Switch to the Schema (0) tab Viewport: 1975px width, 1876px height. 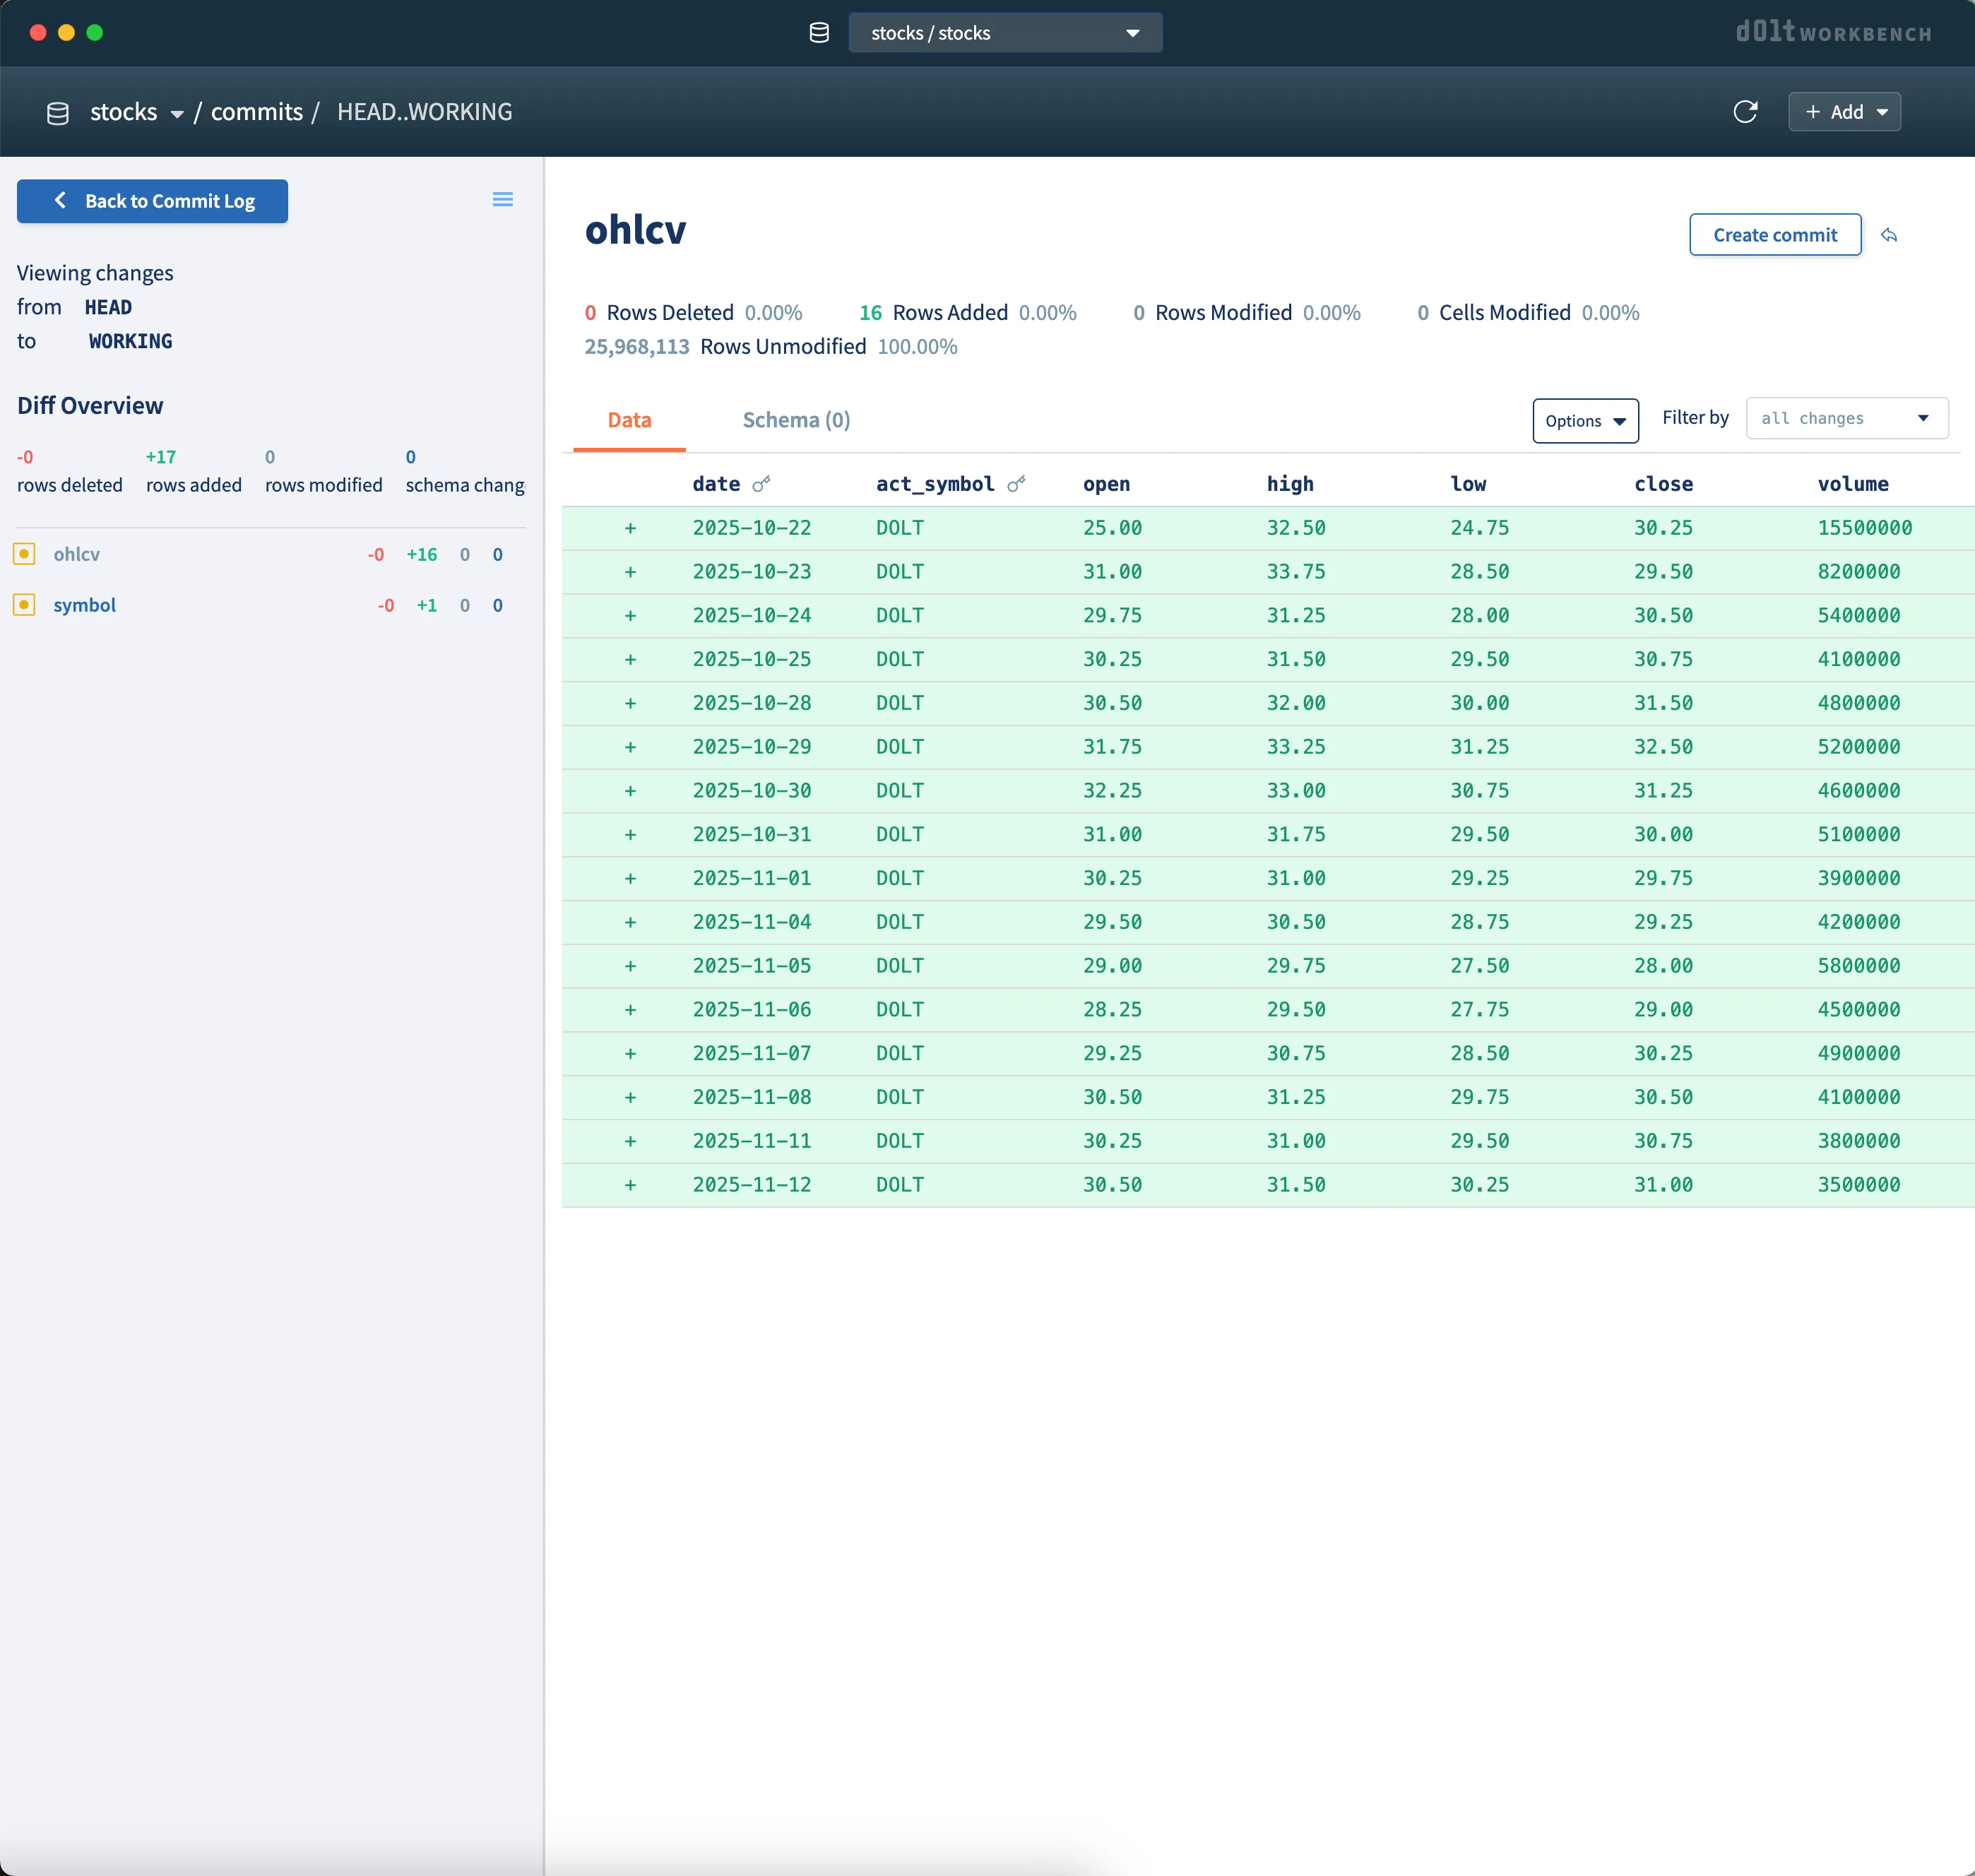coord(795,420)
